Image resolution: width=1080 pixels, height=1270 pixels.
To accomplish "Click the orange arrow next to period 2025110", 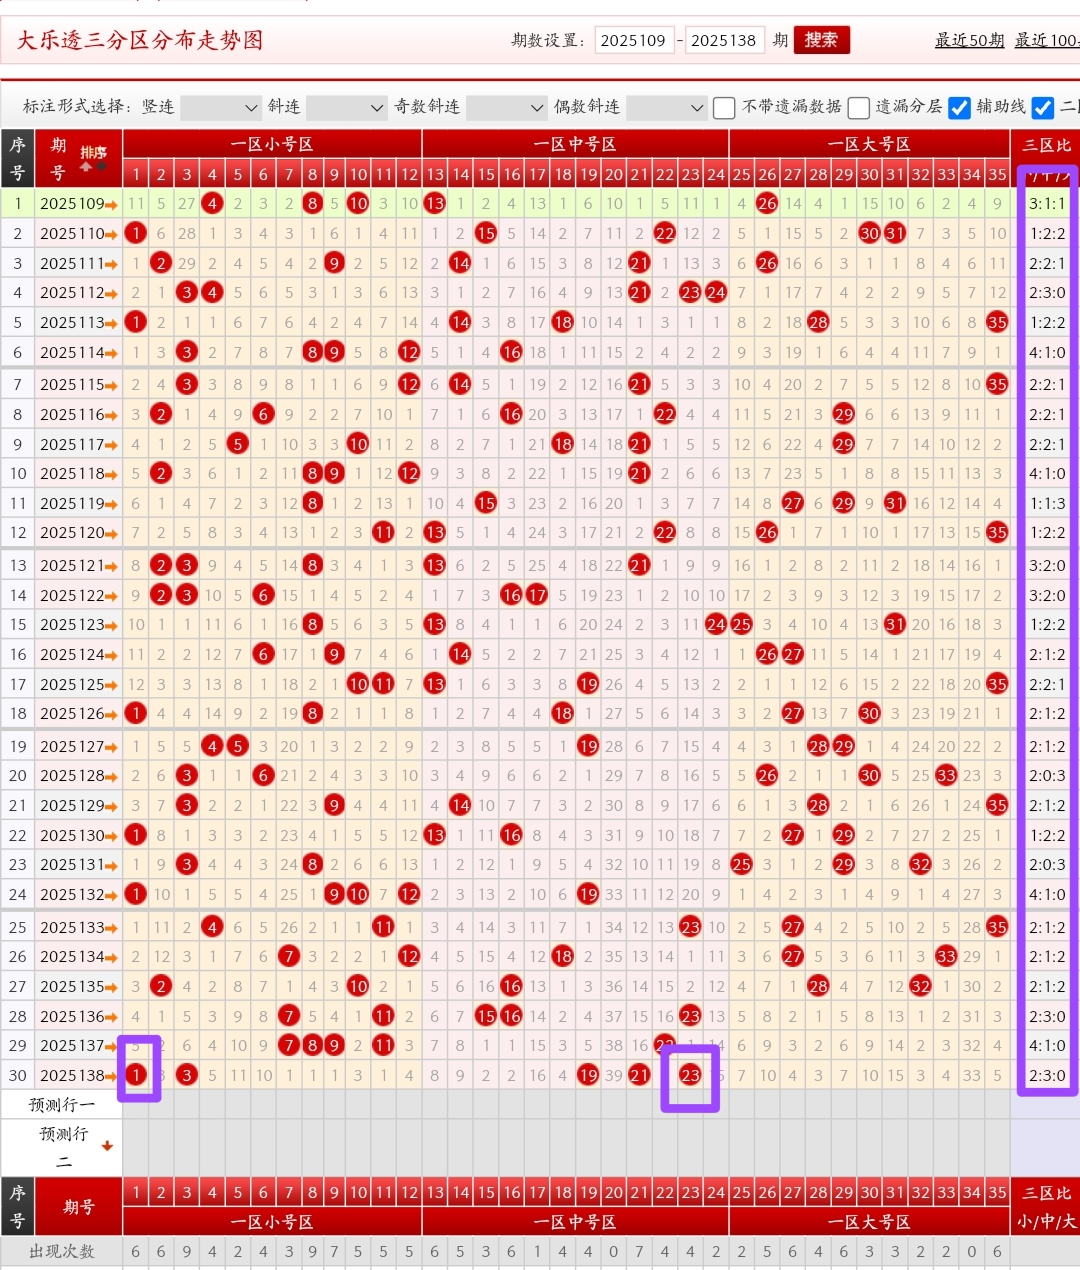I will 112,234.
